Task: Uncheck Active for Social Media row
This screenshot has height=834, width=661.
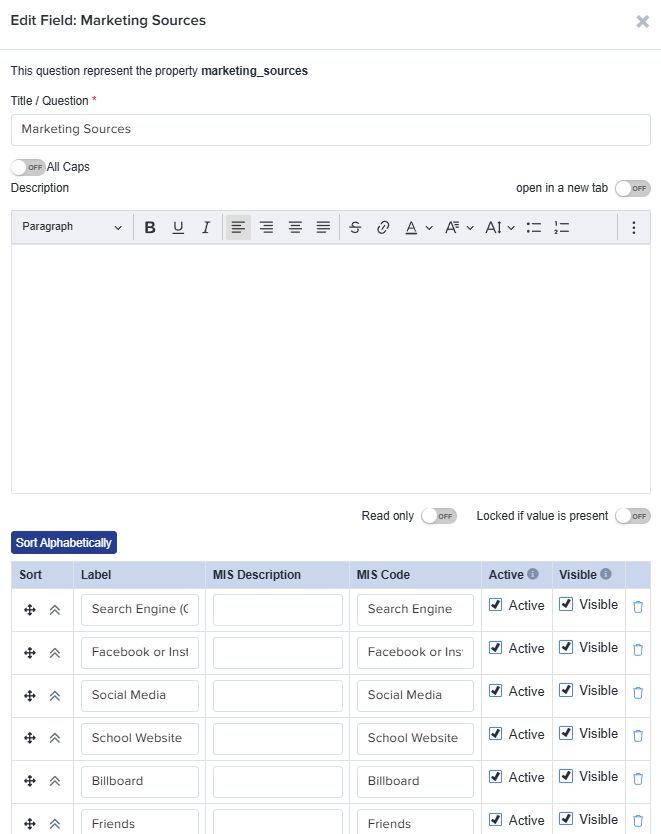Action: (x=496, y=691)
